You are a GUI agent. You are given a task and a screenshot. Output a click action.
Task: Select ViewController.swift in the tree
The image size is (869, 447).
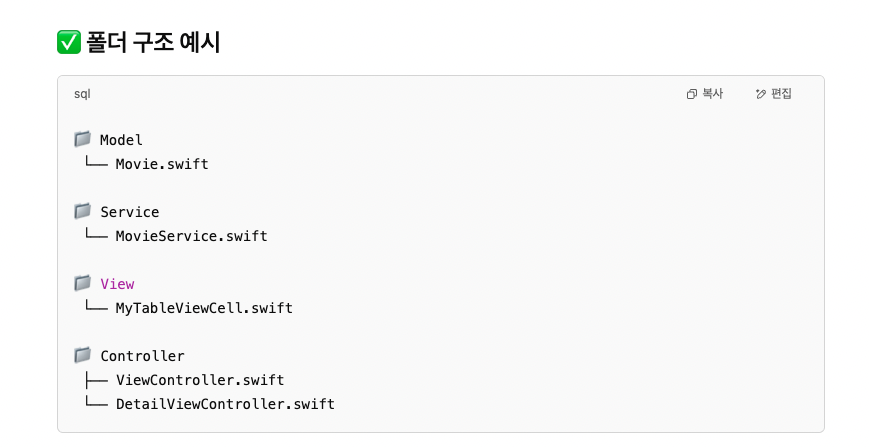(x=200, y=380)
